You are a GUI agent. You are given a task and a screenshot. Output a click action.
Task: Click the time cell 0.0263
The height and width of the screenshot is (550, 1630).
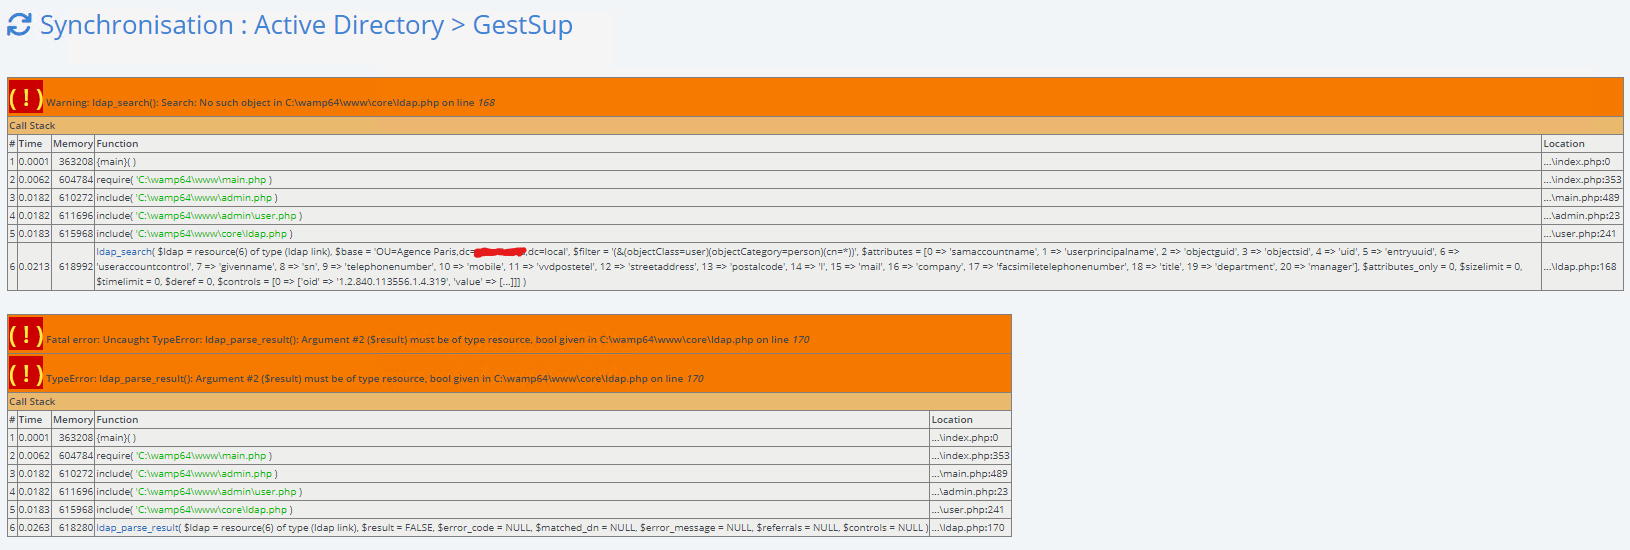tap(34, 527)
